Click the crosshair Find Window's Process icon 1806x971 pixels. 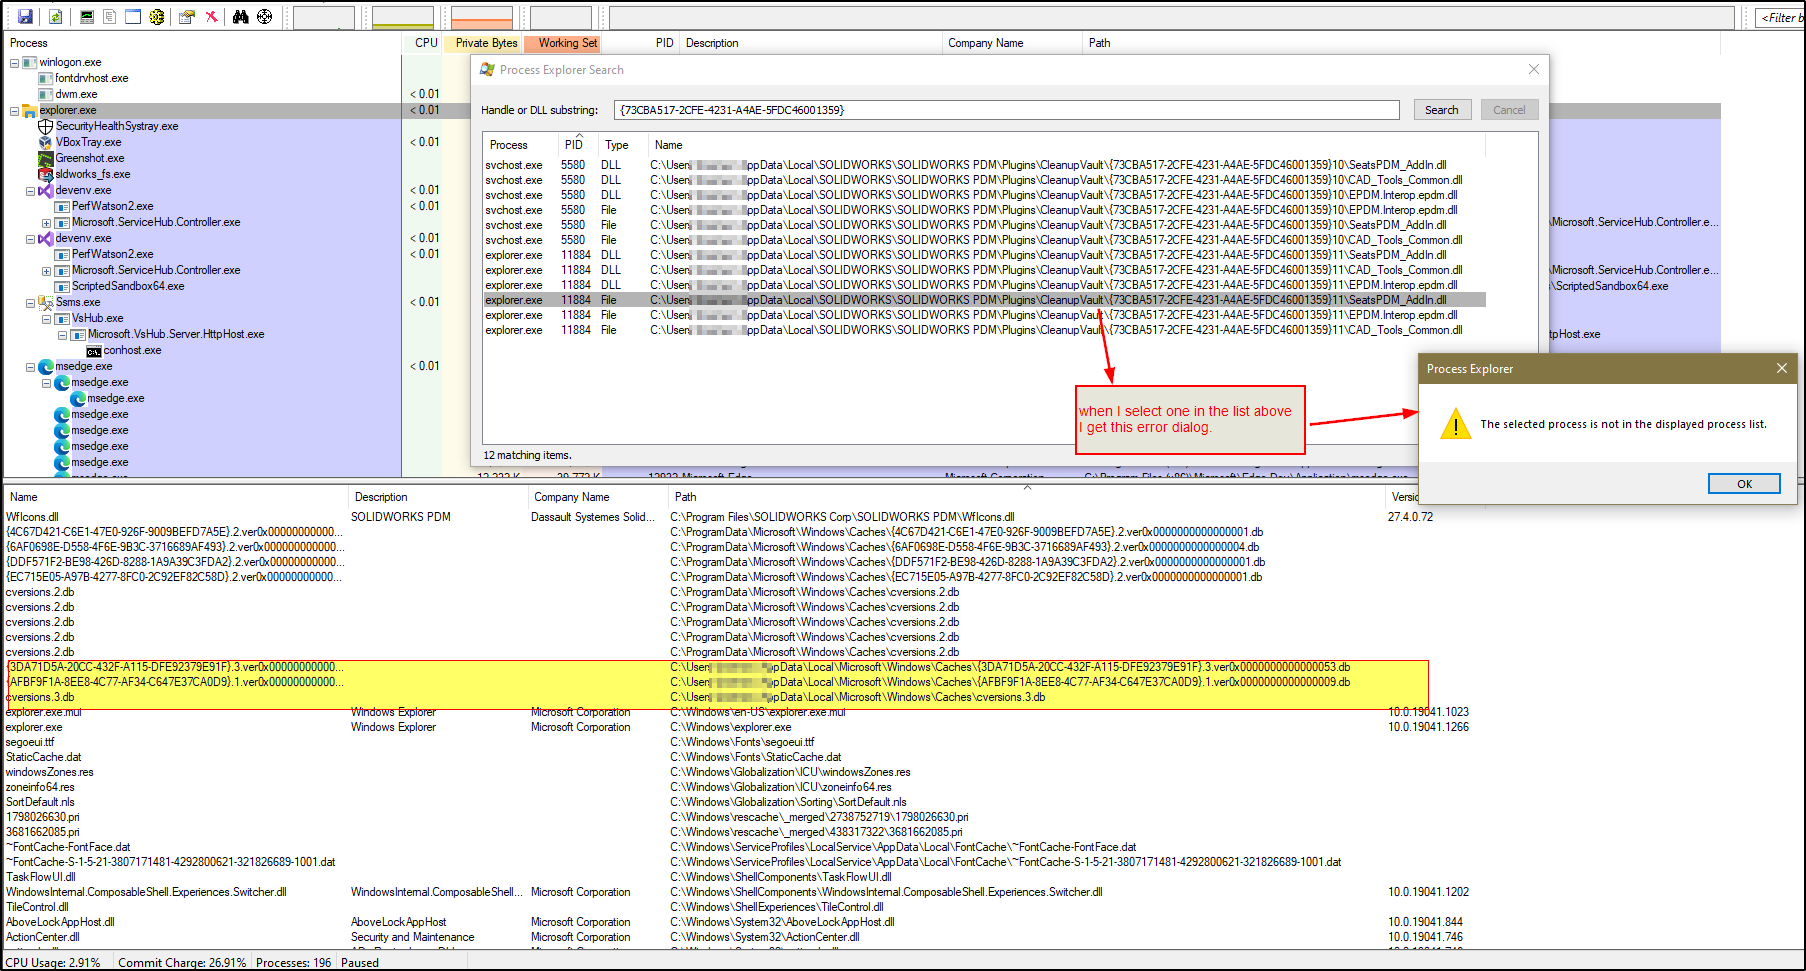[265, 17]
